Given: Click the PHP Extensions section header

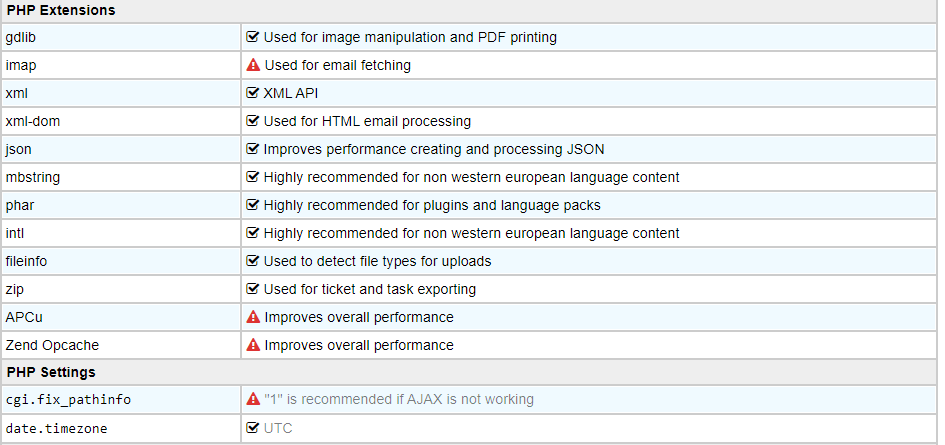Looking at the screenshot, I should point(60,10).
